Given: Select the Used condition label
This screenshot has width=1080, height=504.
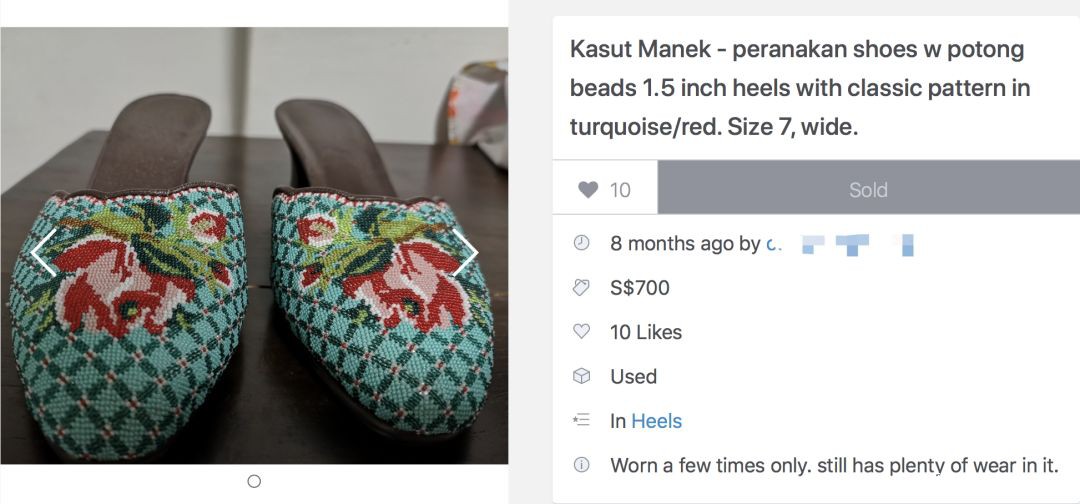Looking at the screenshot, I should [x=634, y=376].
